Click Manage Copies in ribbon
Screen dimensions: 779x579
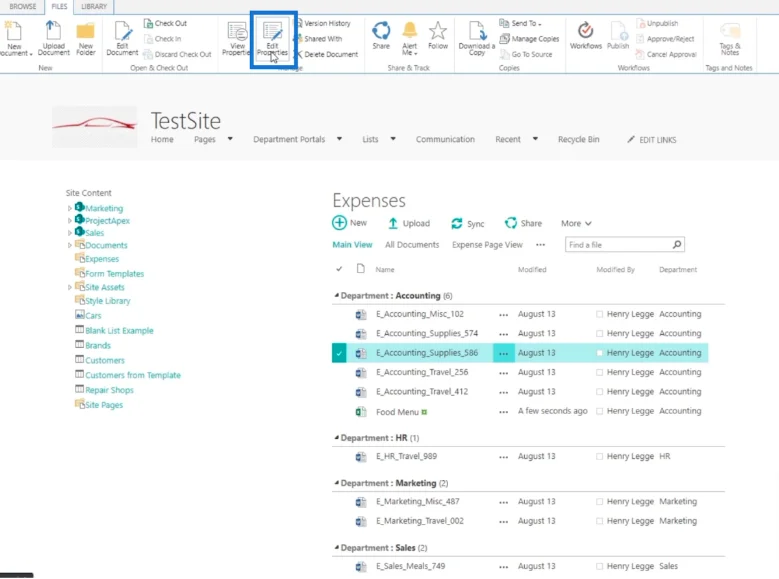(530, 39)
